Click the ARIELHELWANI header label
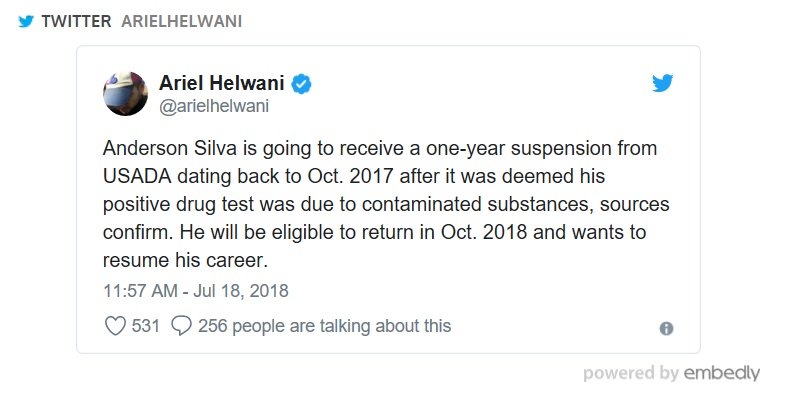This screenshot has width=788, height=412. [x=181, y=22]
